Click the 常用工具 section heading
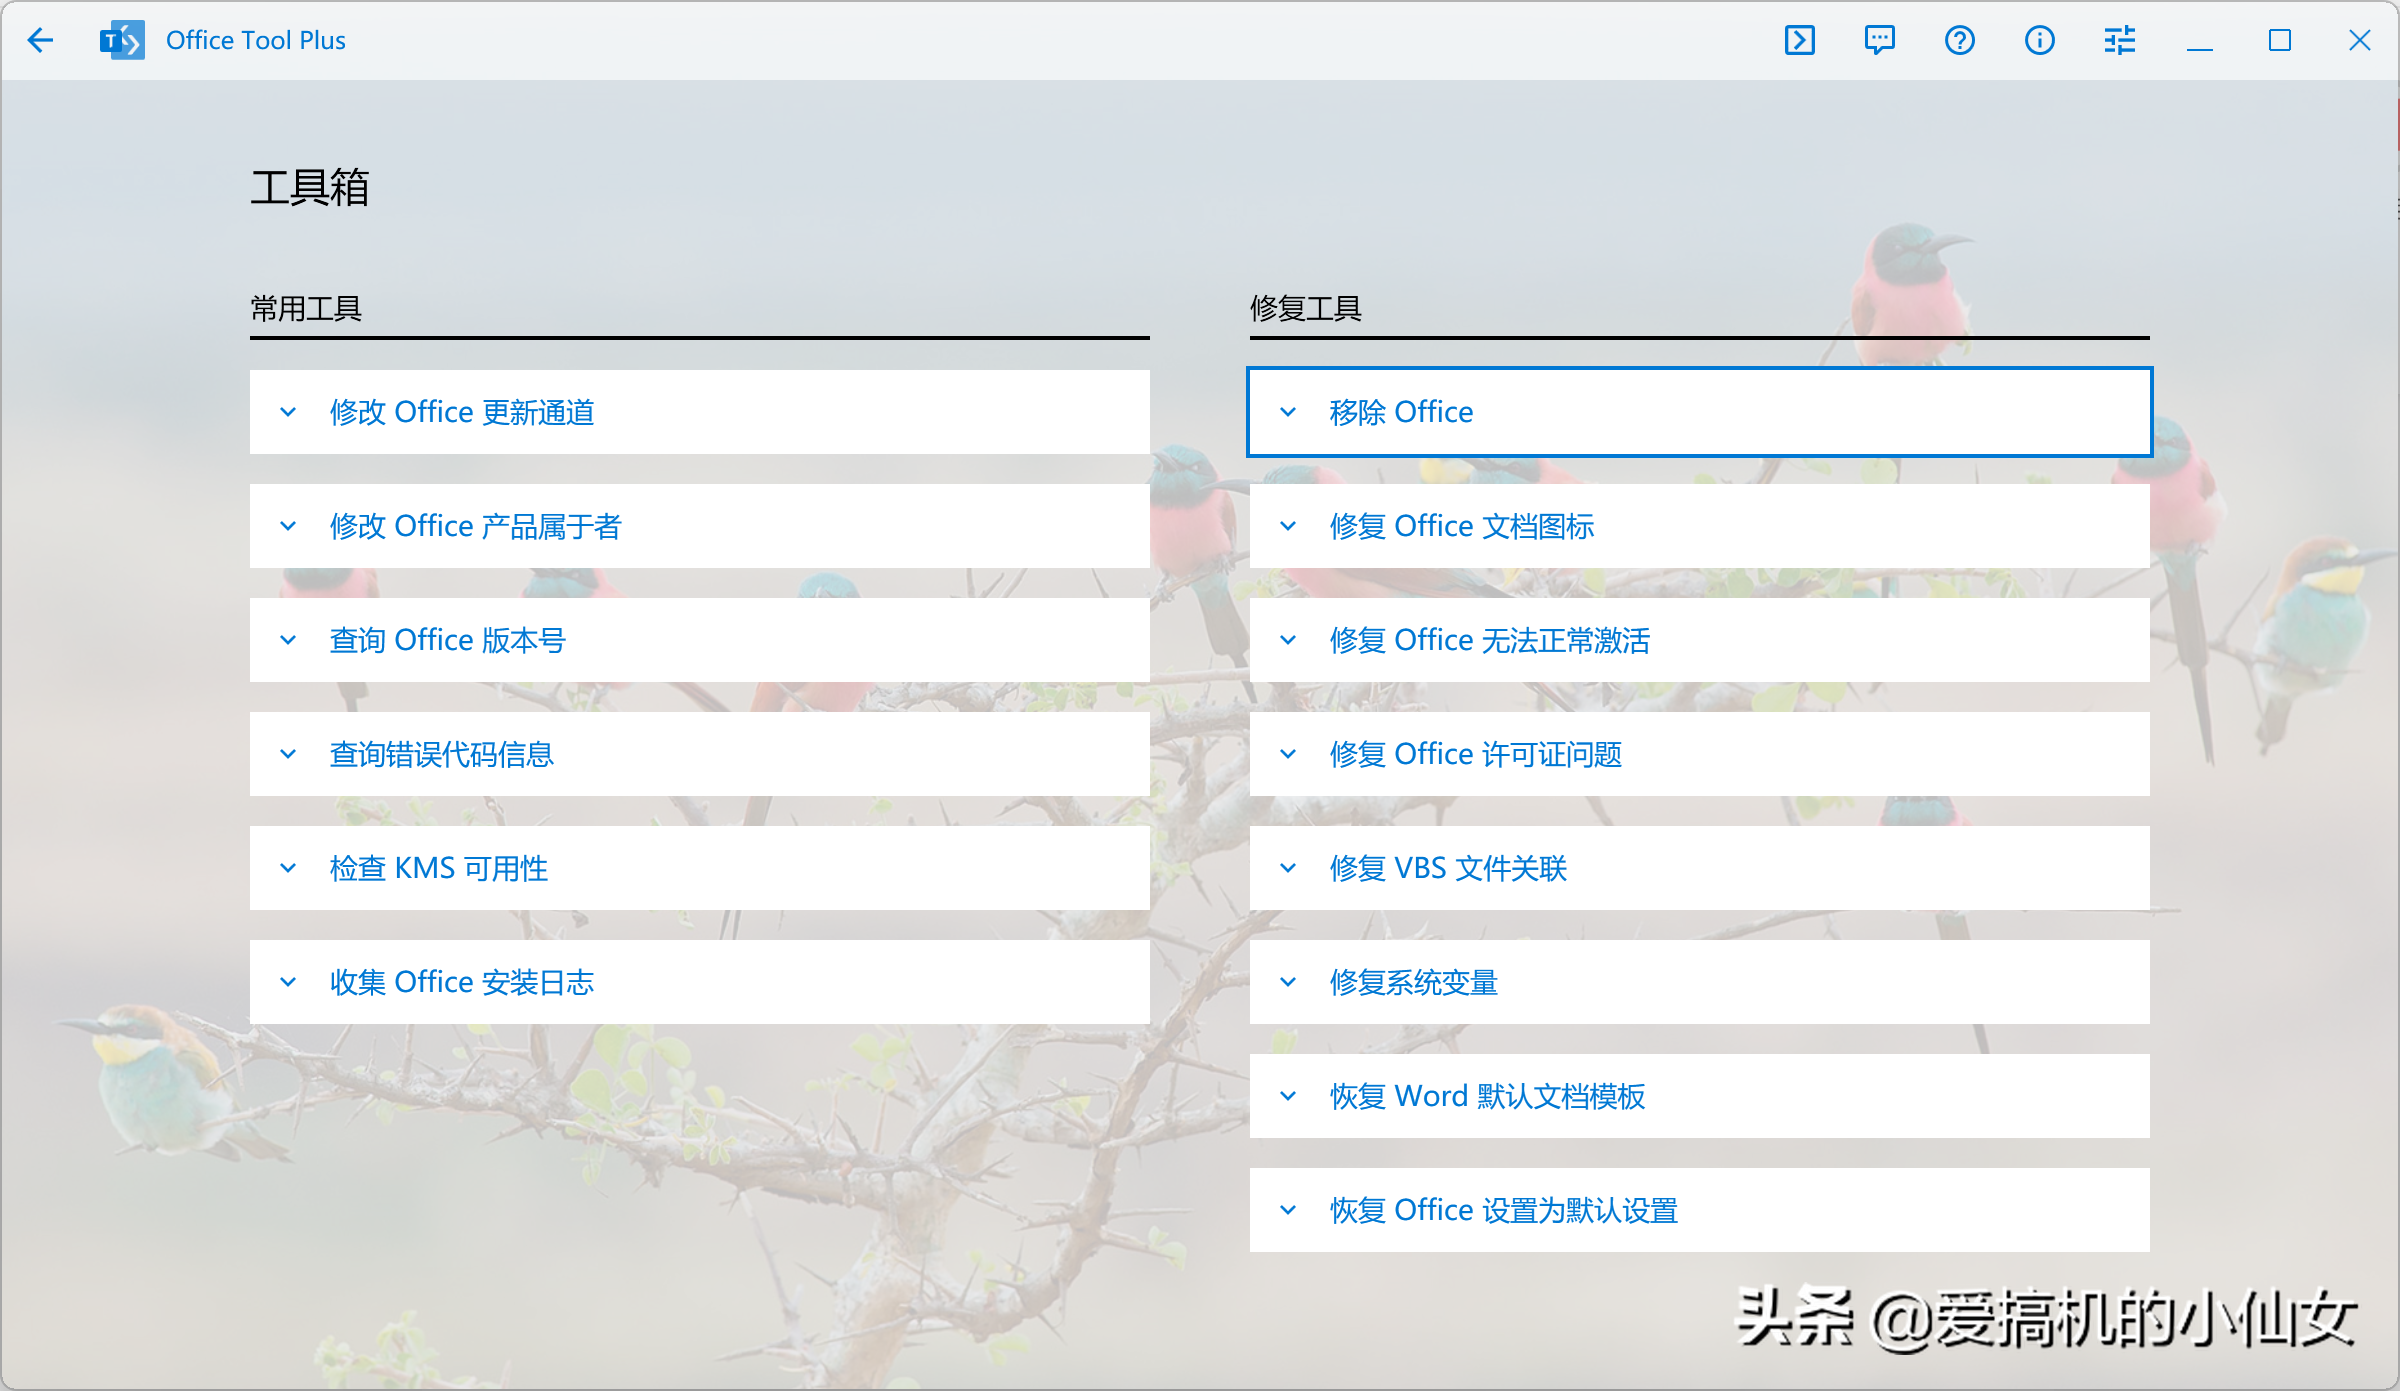This screenshot has width=2400, height=1391. click(x=306, y=308)
